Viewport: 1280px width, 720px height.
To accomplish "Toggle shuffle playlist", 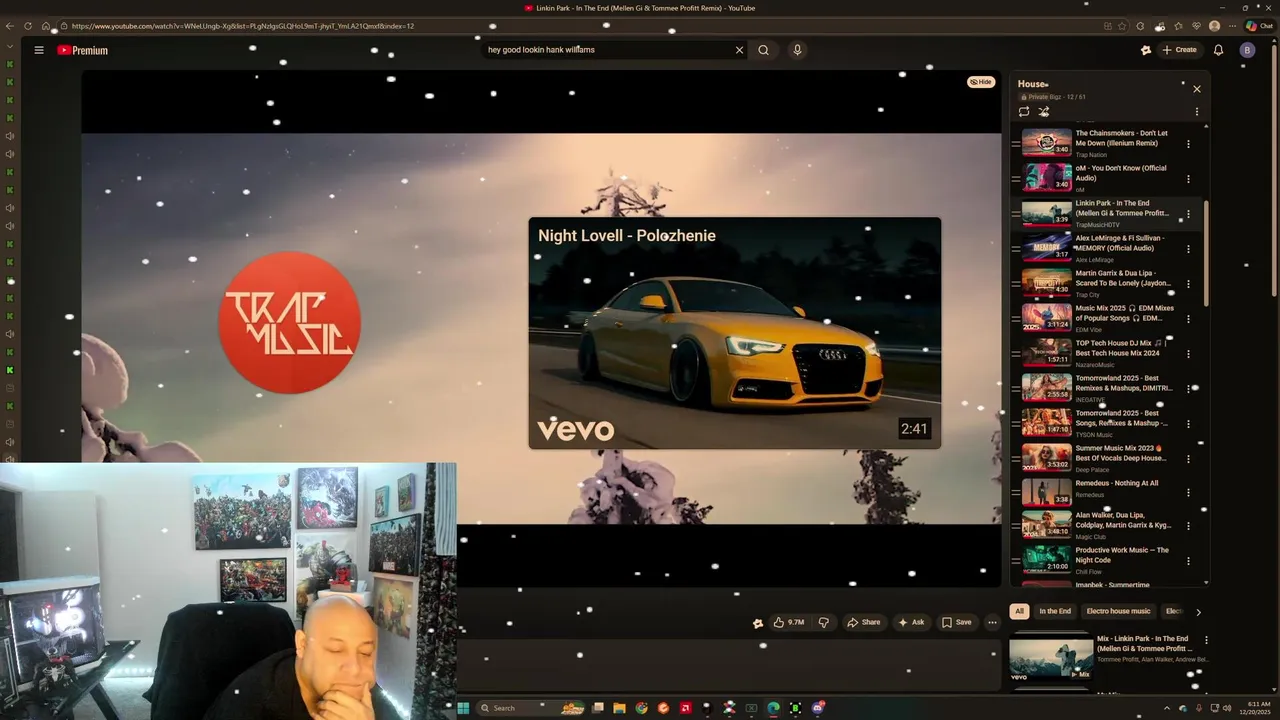I will point(1044,112).
